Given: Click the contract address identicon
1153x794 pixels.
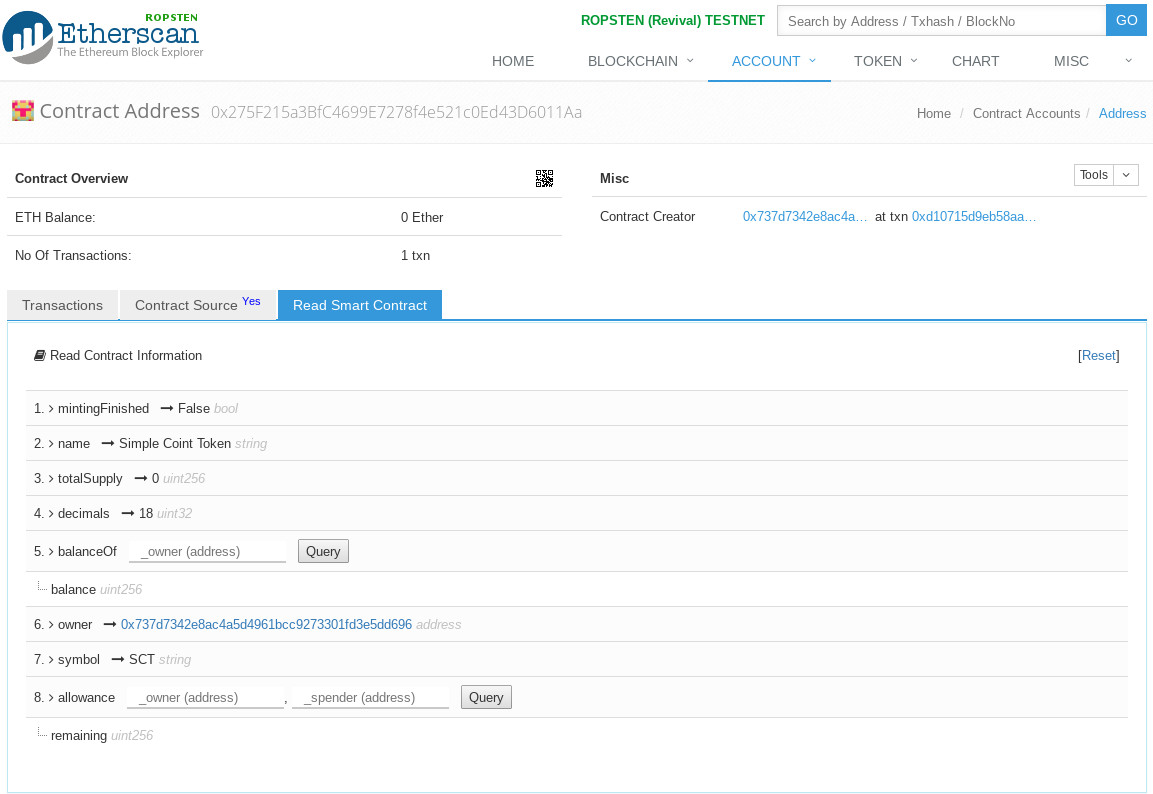Looking at the screenshot, I should 23,111.
